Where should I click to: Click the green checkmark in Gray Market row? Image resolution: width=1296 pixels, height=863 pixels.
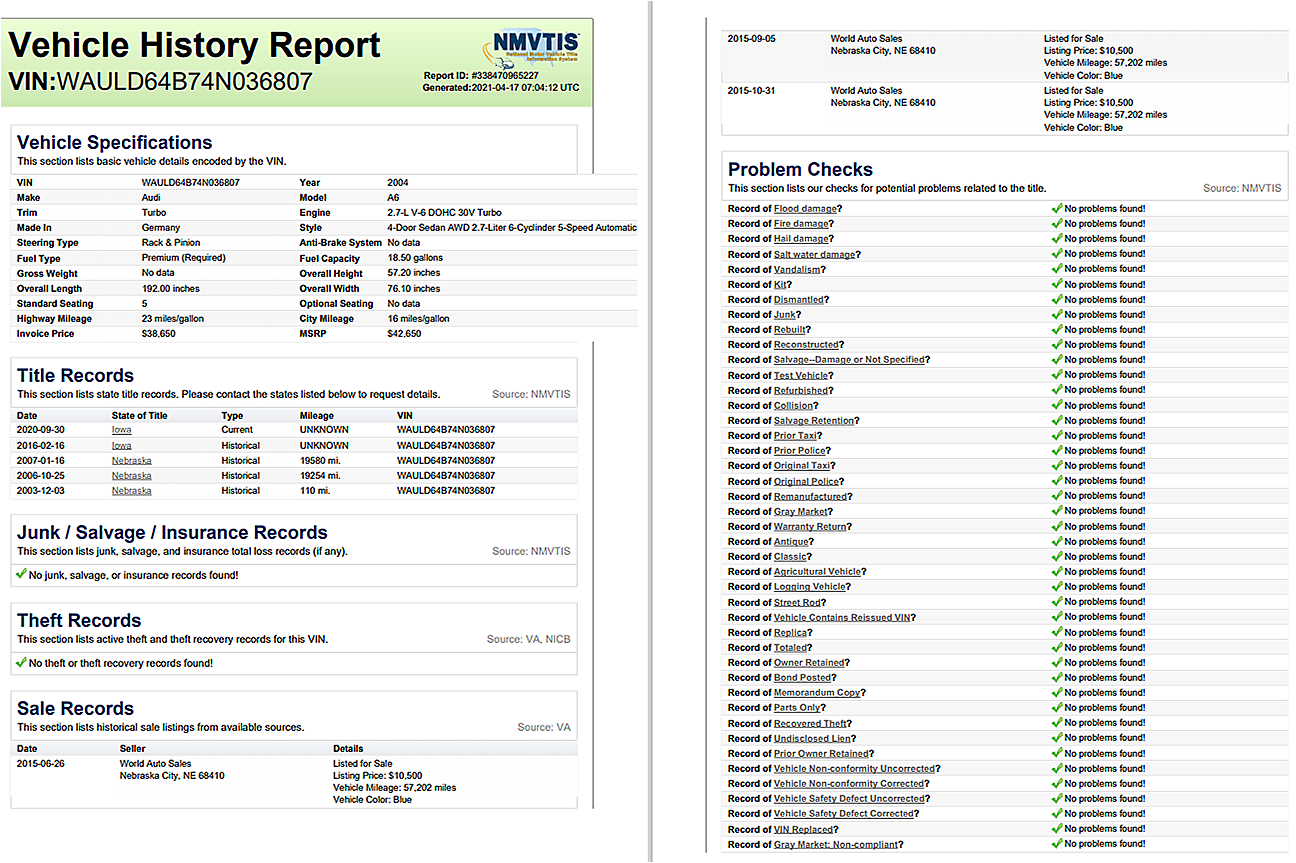click(1057, 511)
